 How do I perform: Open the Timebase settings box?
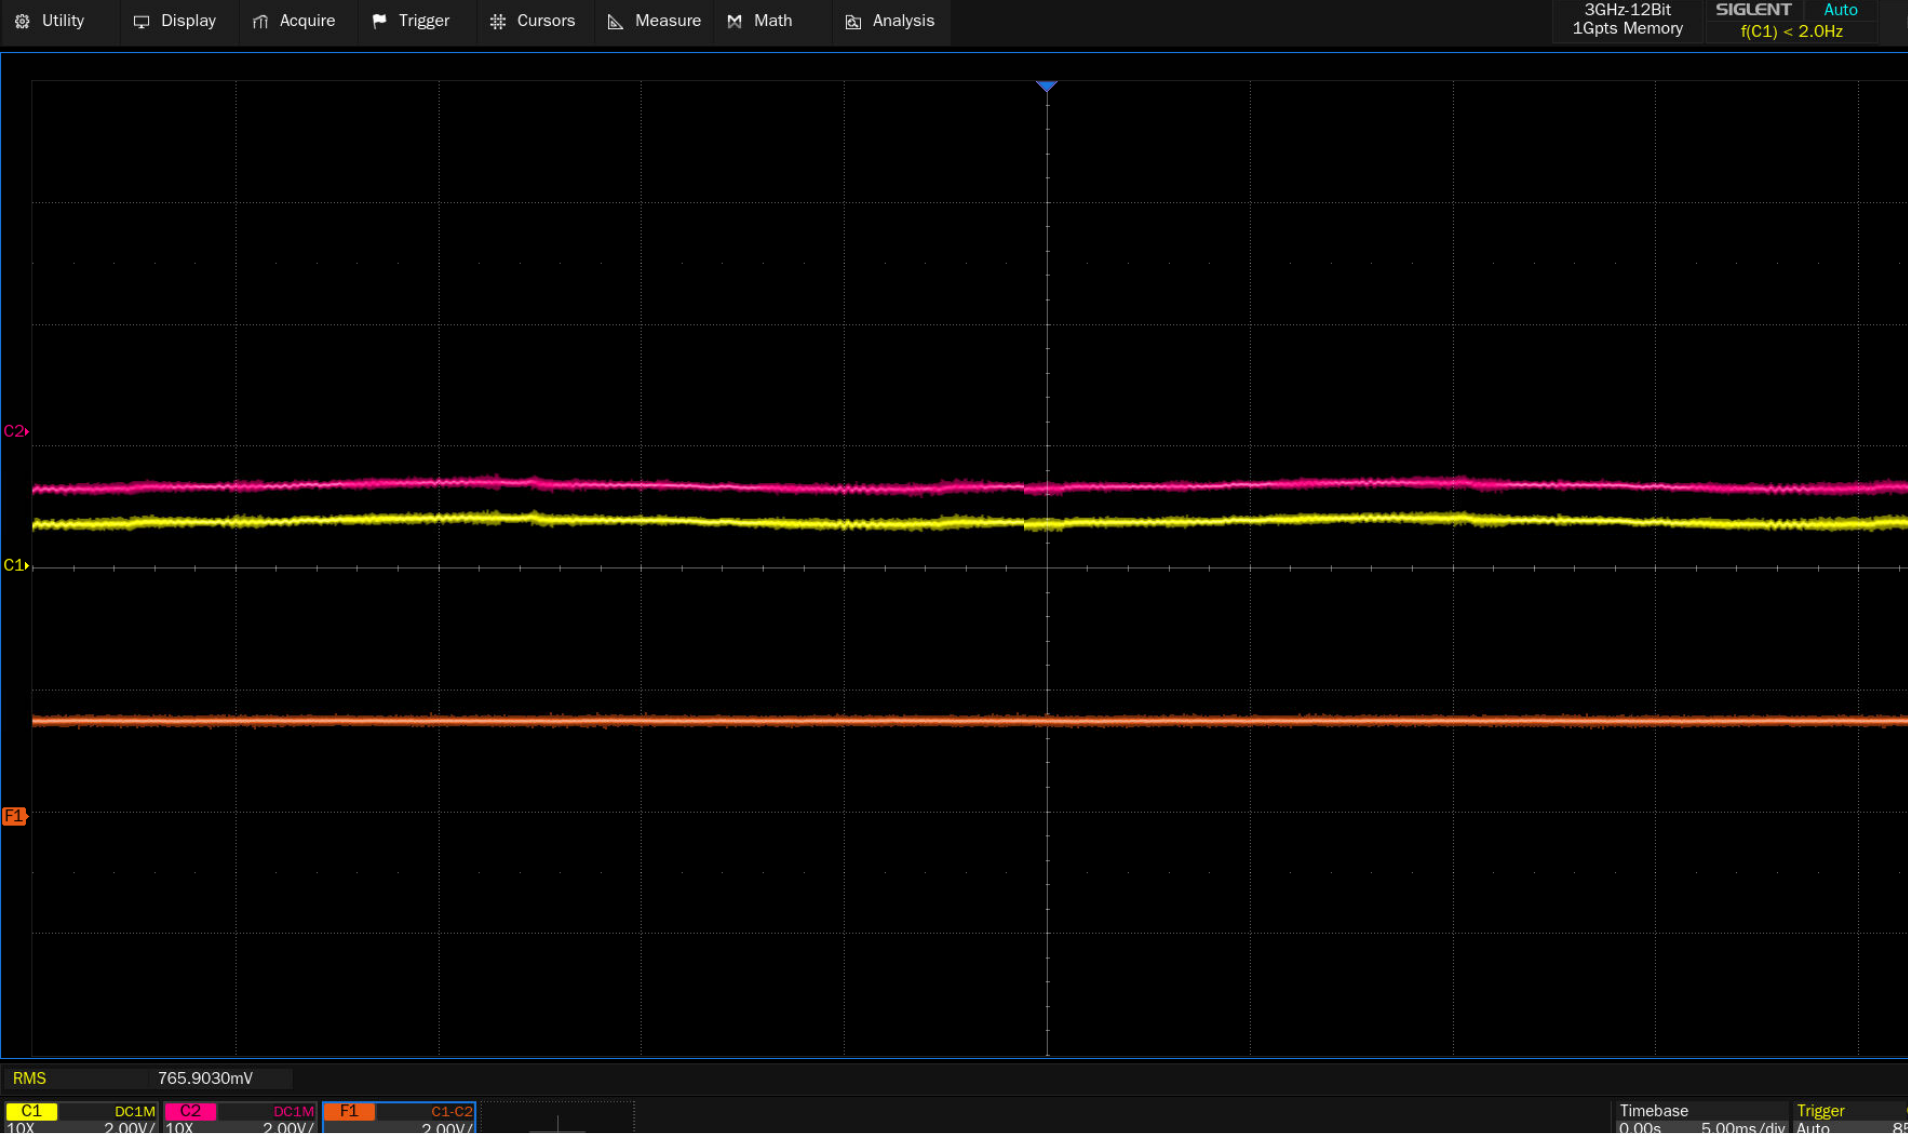(1700, 1118)
